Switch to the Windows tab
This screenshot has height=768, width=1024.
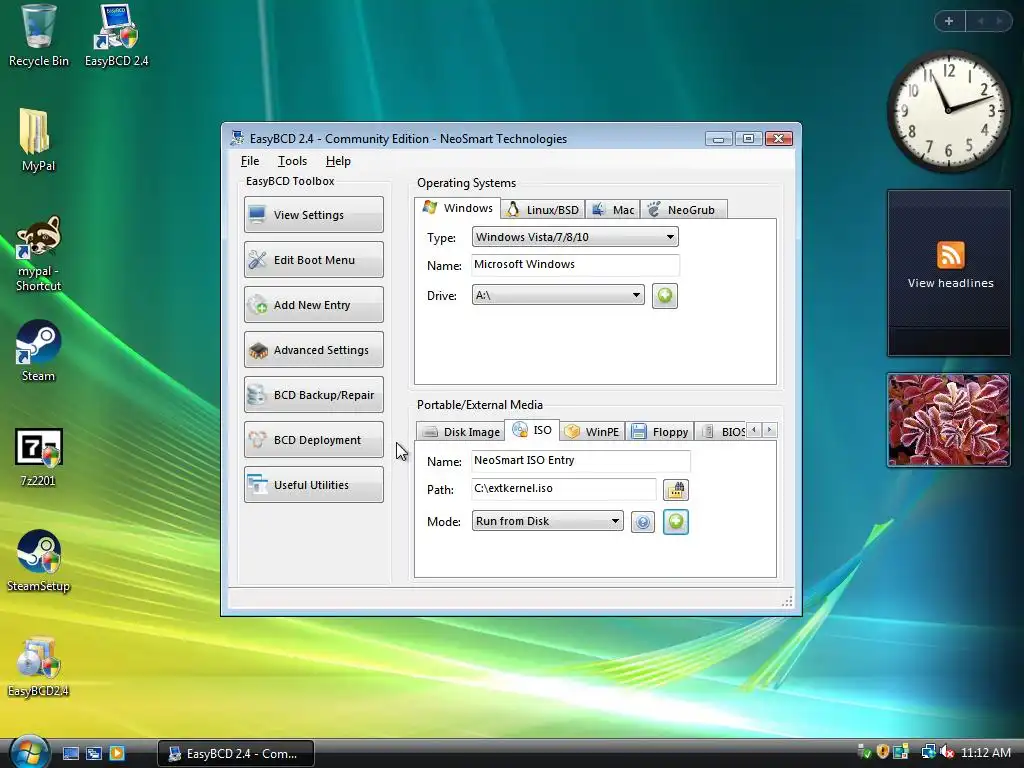tap(458, 208)
